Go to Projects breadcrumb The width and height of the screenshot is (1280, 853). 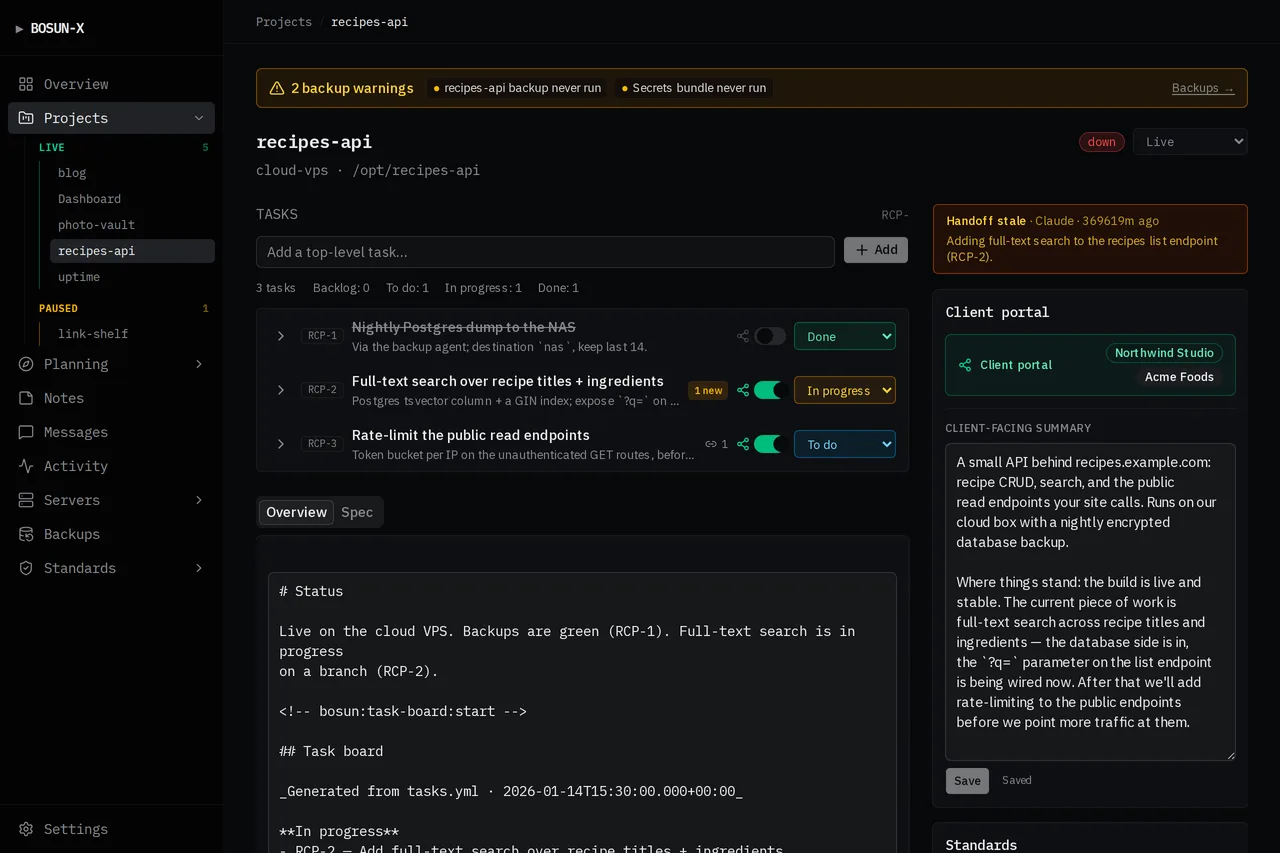click(284, 22)
